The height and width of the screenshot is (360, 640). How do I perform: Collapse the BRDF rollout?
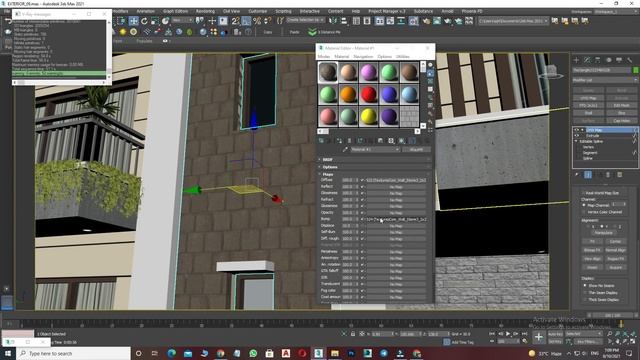(x=375, y=159)
